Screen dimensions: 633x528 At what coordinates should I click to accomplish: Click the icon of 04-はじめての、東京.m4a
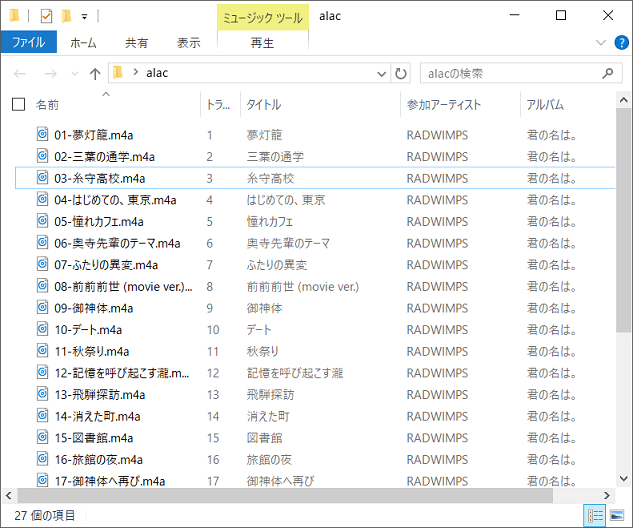click(x=42, y=199)
